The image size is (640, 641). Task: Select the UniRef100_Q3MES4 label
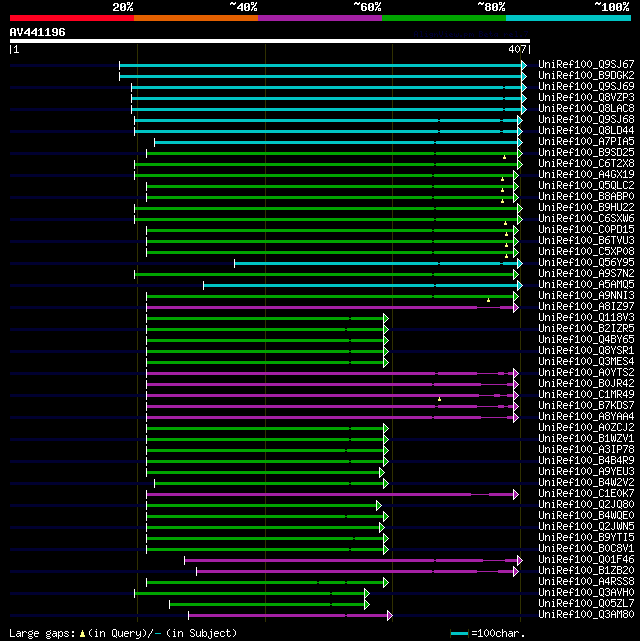coord(586,362)
